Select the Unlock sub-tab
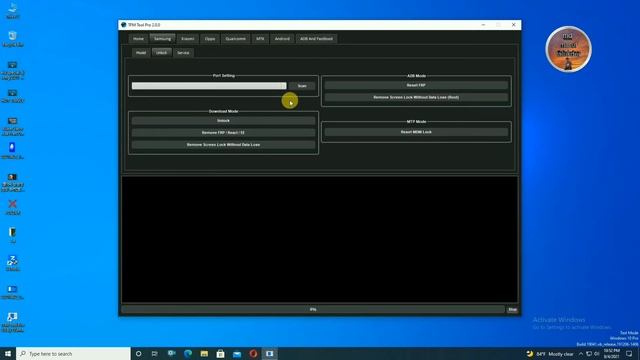This screenshot has width=640, height=360. [x=162, y=53]
